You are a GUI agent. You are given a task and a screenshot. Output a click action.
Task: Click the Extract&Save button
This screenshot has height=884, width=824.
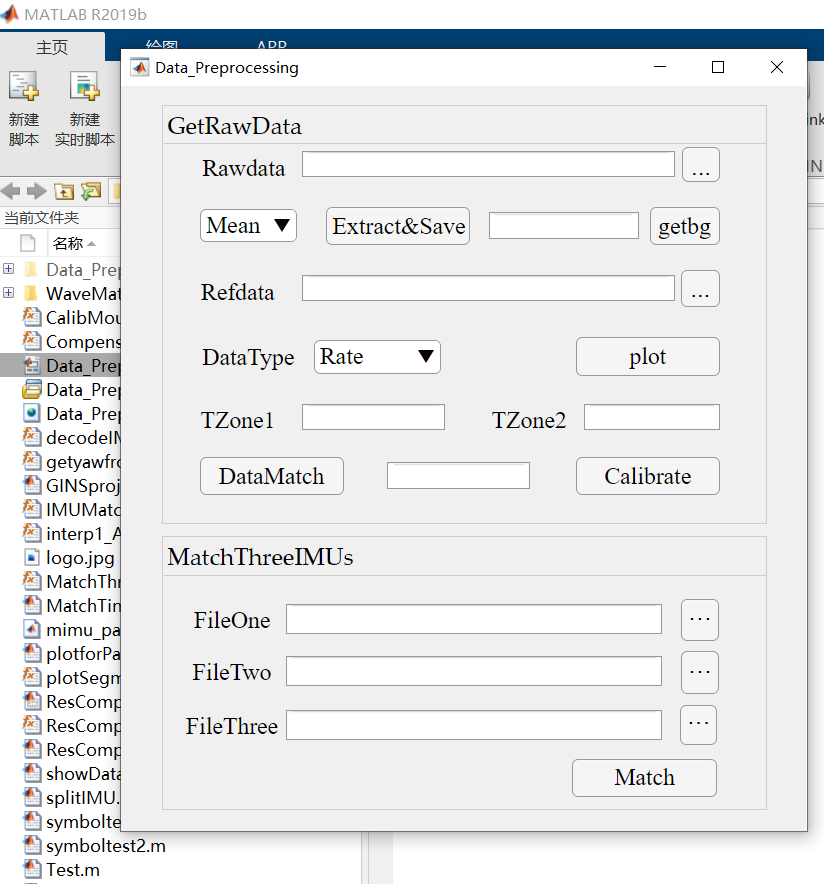point(397,226)
